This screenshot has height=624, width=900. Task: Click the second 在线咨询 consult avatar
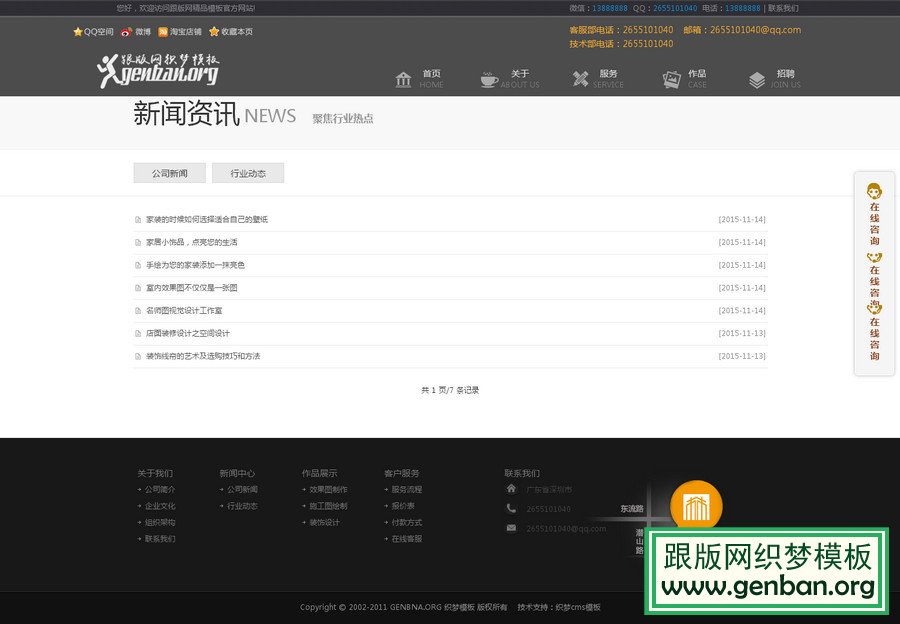click(x=873, y=256)
